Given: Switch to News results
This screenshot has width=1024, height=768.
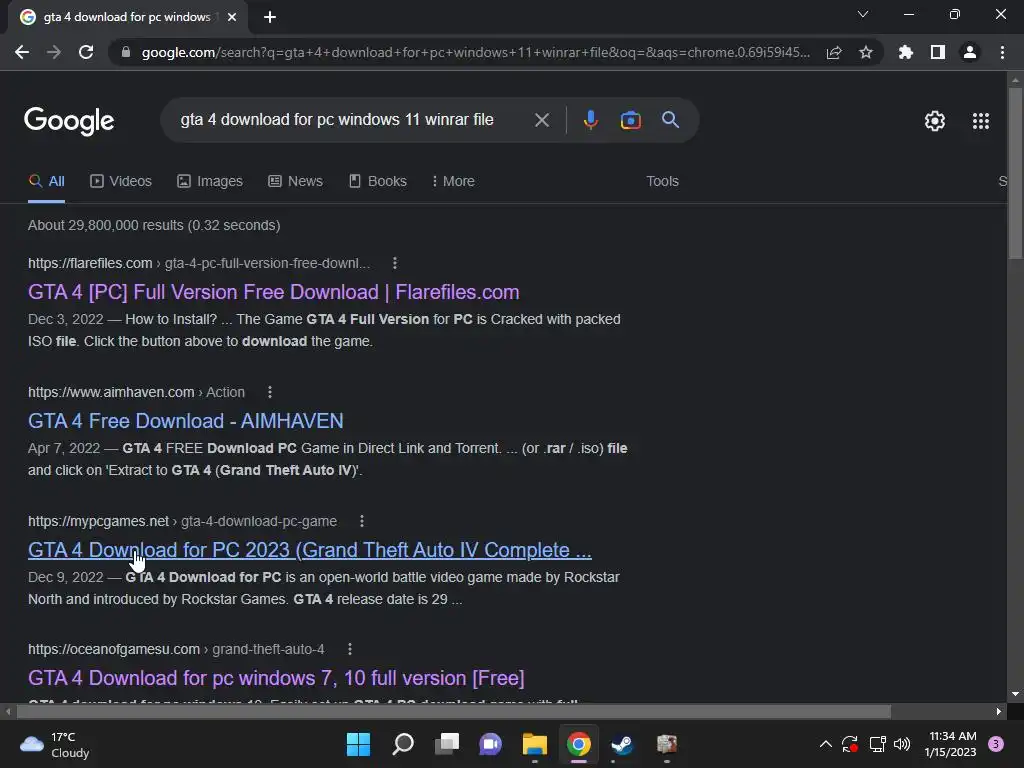Looking at the screenshot, I should point(295,182).
